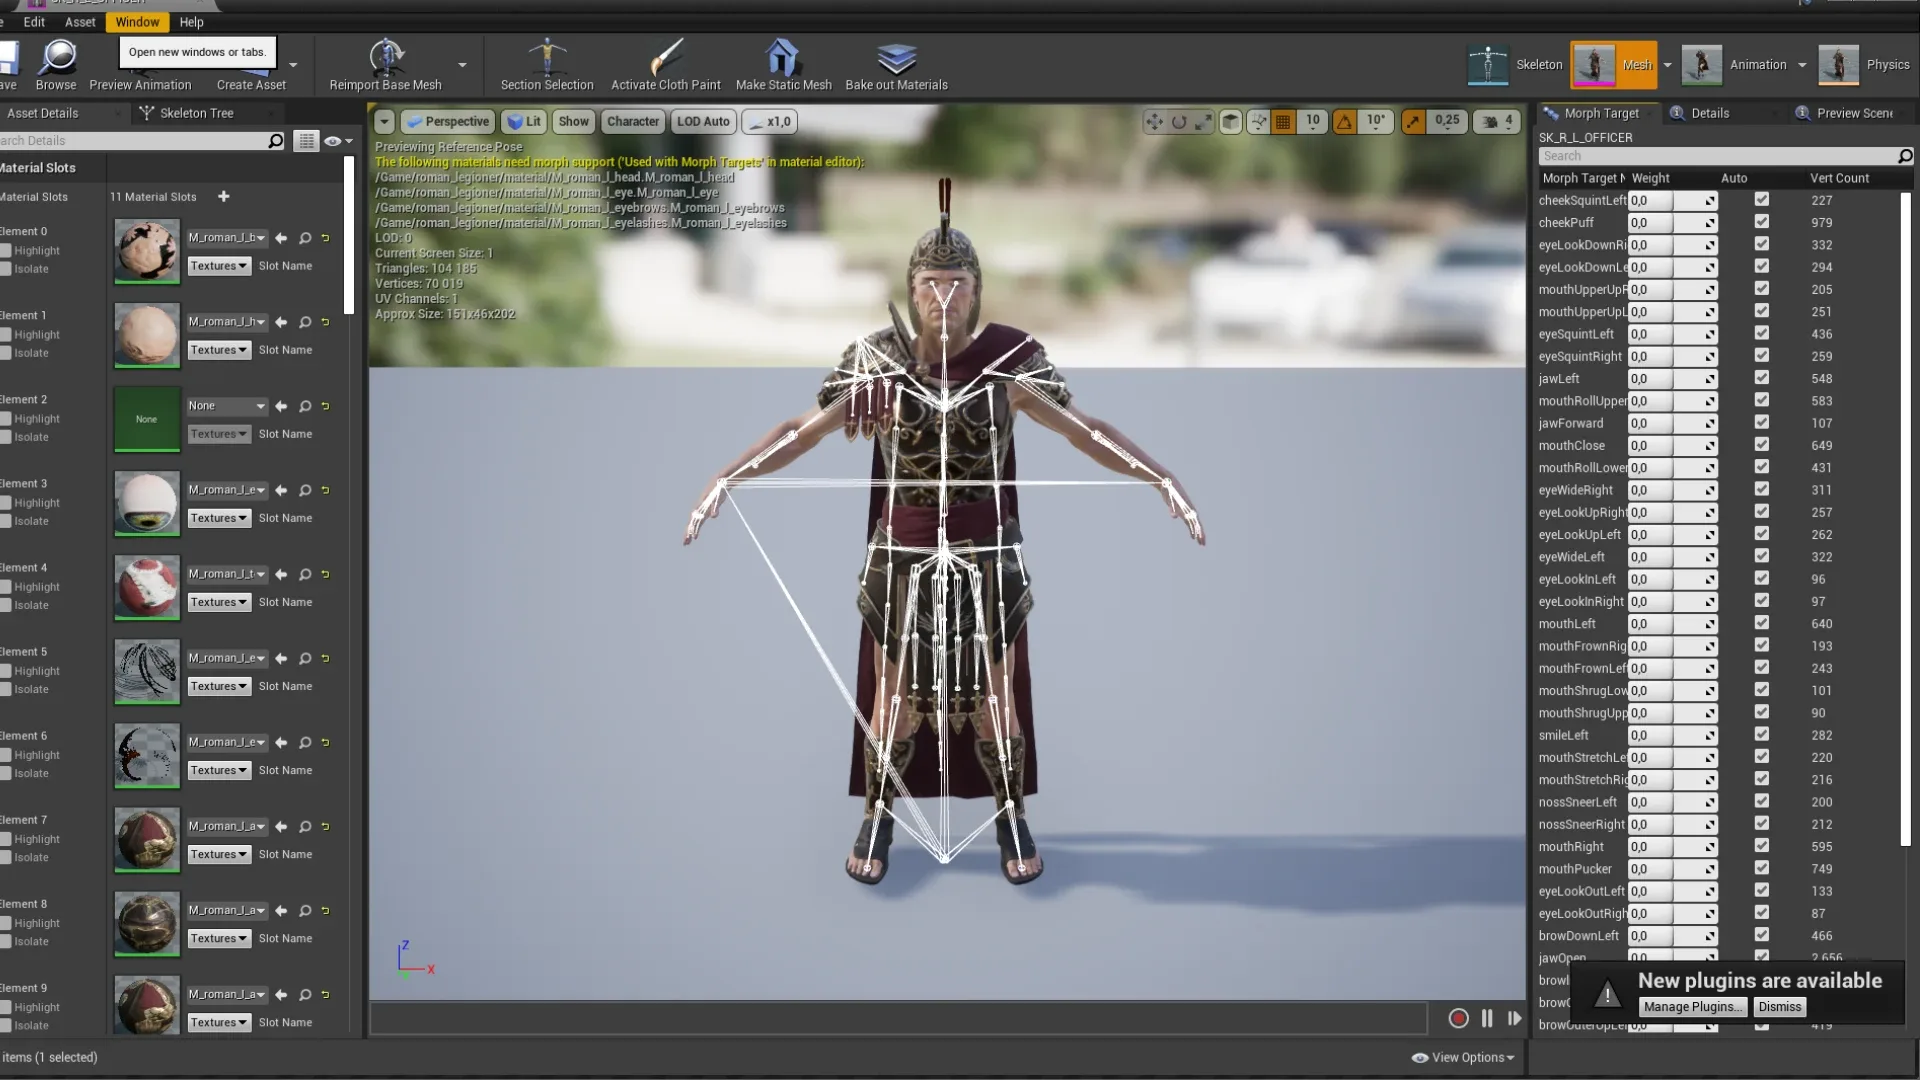Click Dismiss for new plugins notification
1920x1080 pixels.
(x=1780, y=1006)
